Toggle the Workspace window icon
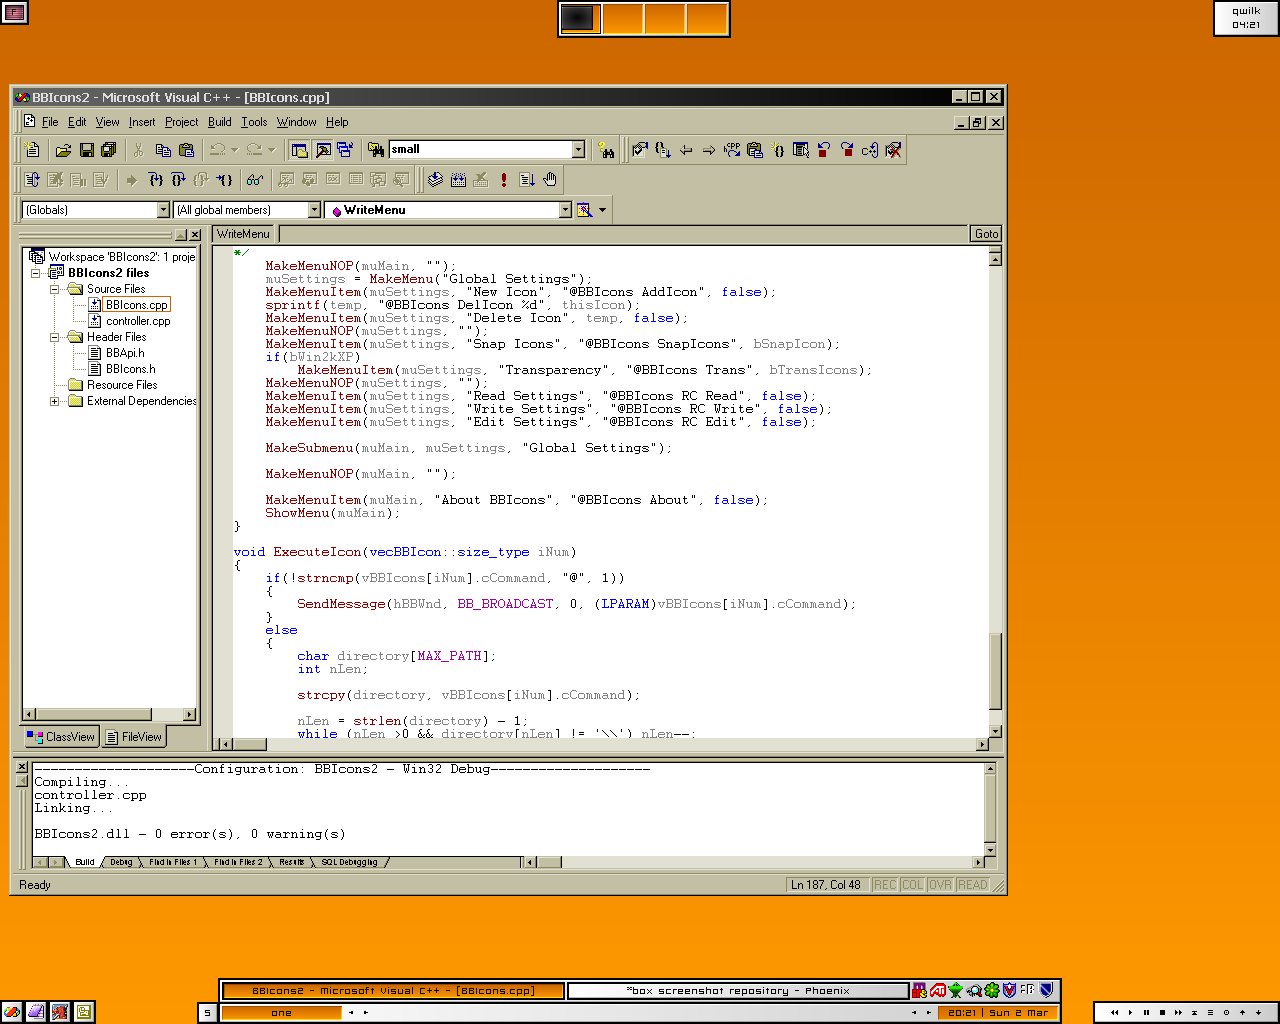1280x1024 pixels. click(x=299, y=150)
